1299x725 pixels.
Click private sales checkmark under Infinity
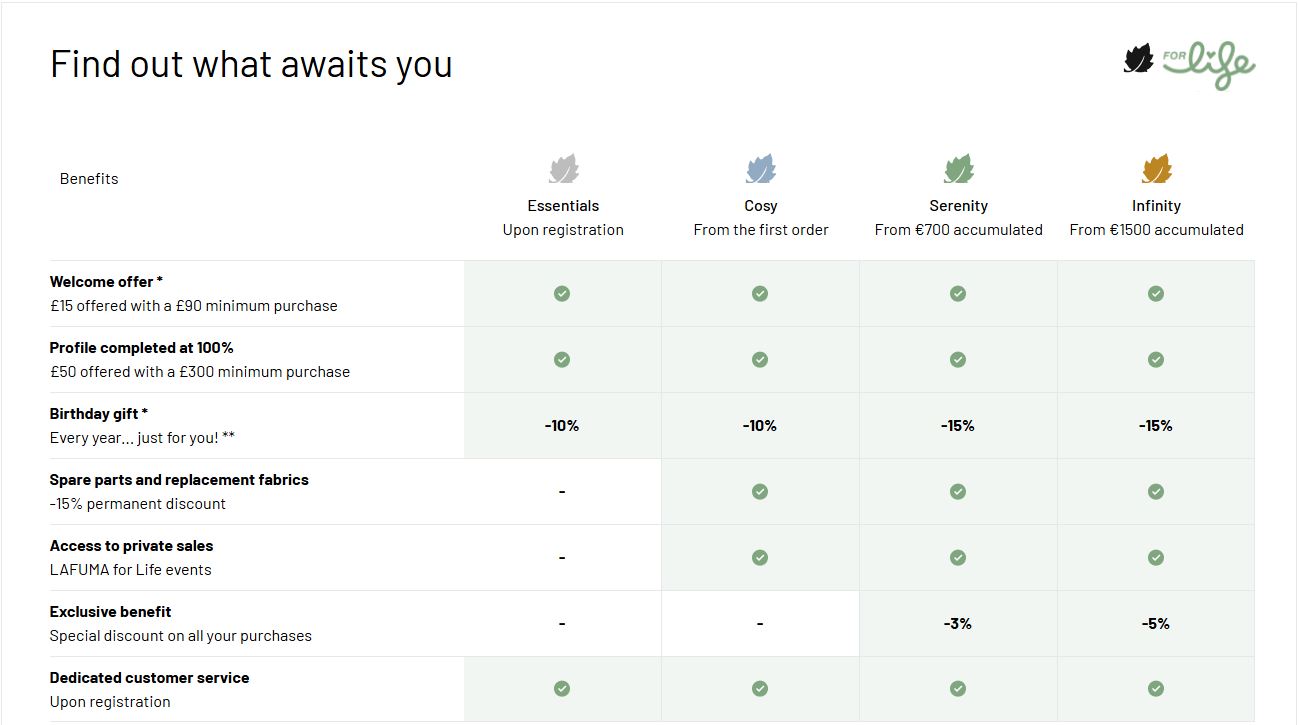click(1156, 557)
